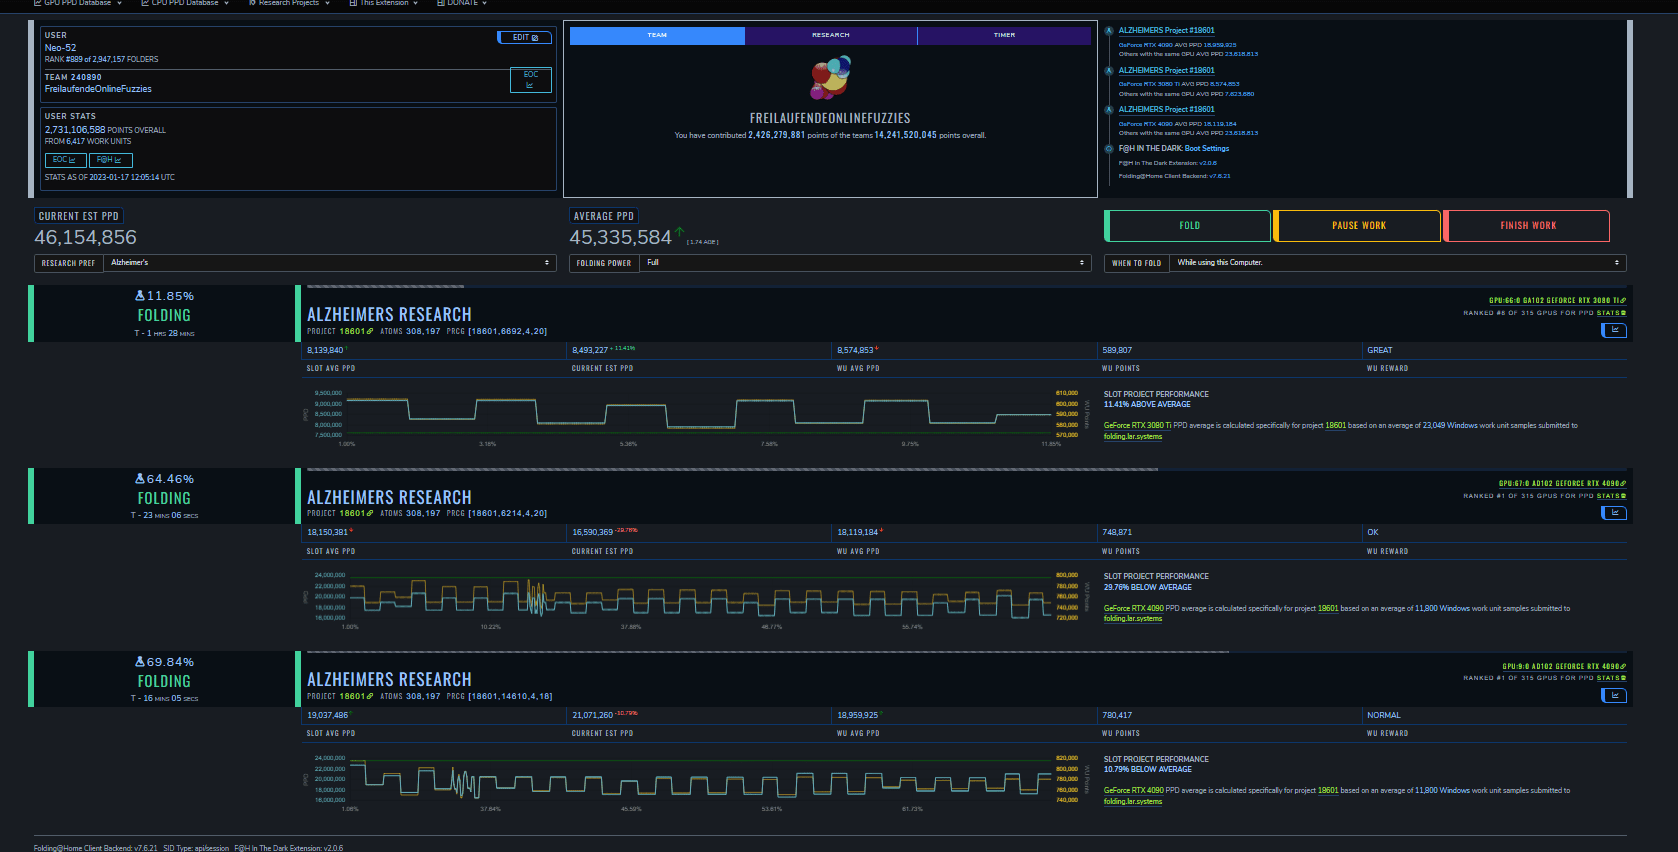This screenshot has height=852, width=1678.
Task: Open third ALZHEIMERS Project #18601 link
Action: [x=1166, y=110]
